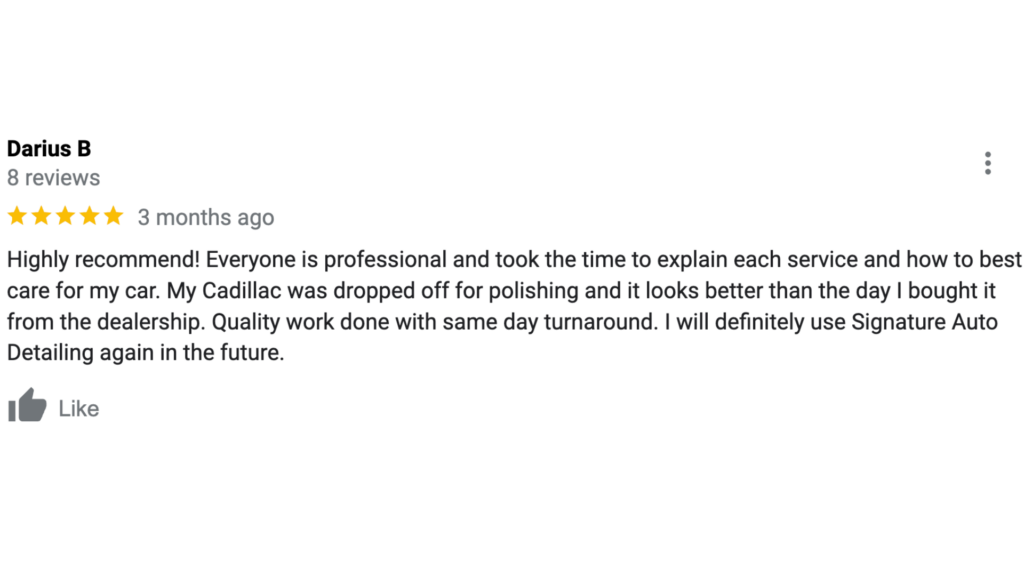Click the '3 months ago' timestamp
This screenshot has width=1024, height=576.
pos(206,217)
